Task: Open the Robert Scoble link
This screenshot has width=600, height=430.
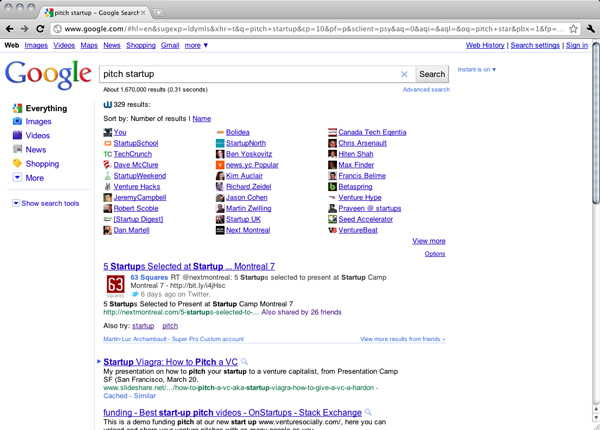Action: coord(136,208)
